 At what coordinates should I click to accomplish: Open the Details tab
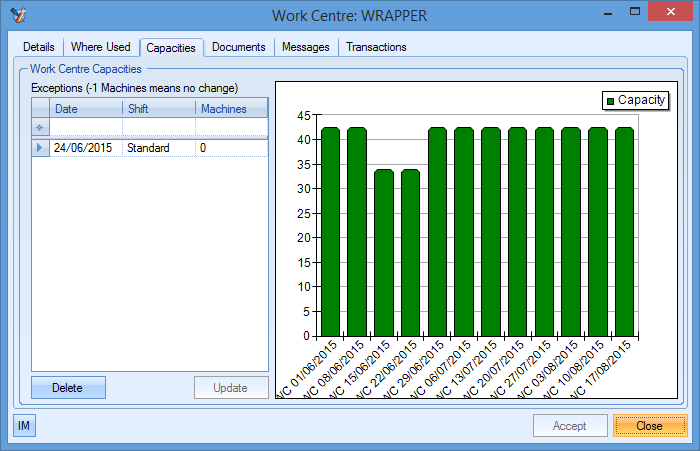pos(39,47)
